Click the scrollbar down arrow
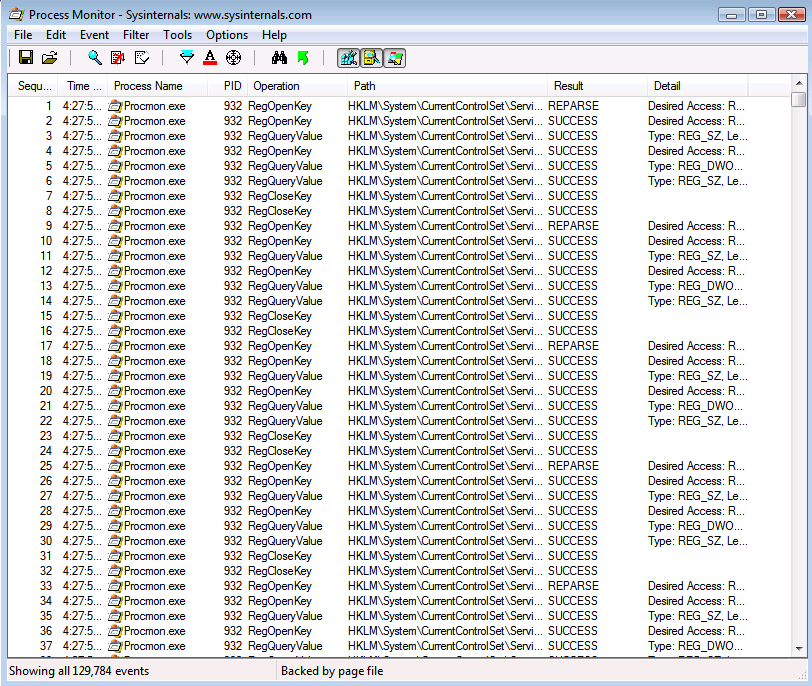This screenshot has width=812, height=686. pyautogui.click(x=799, y=648)
